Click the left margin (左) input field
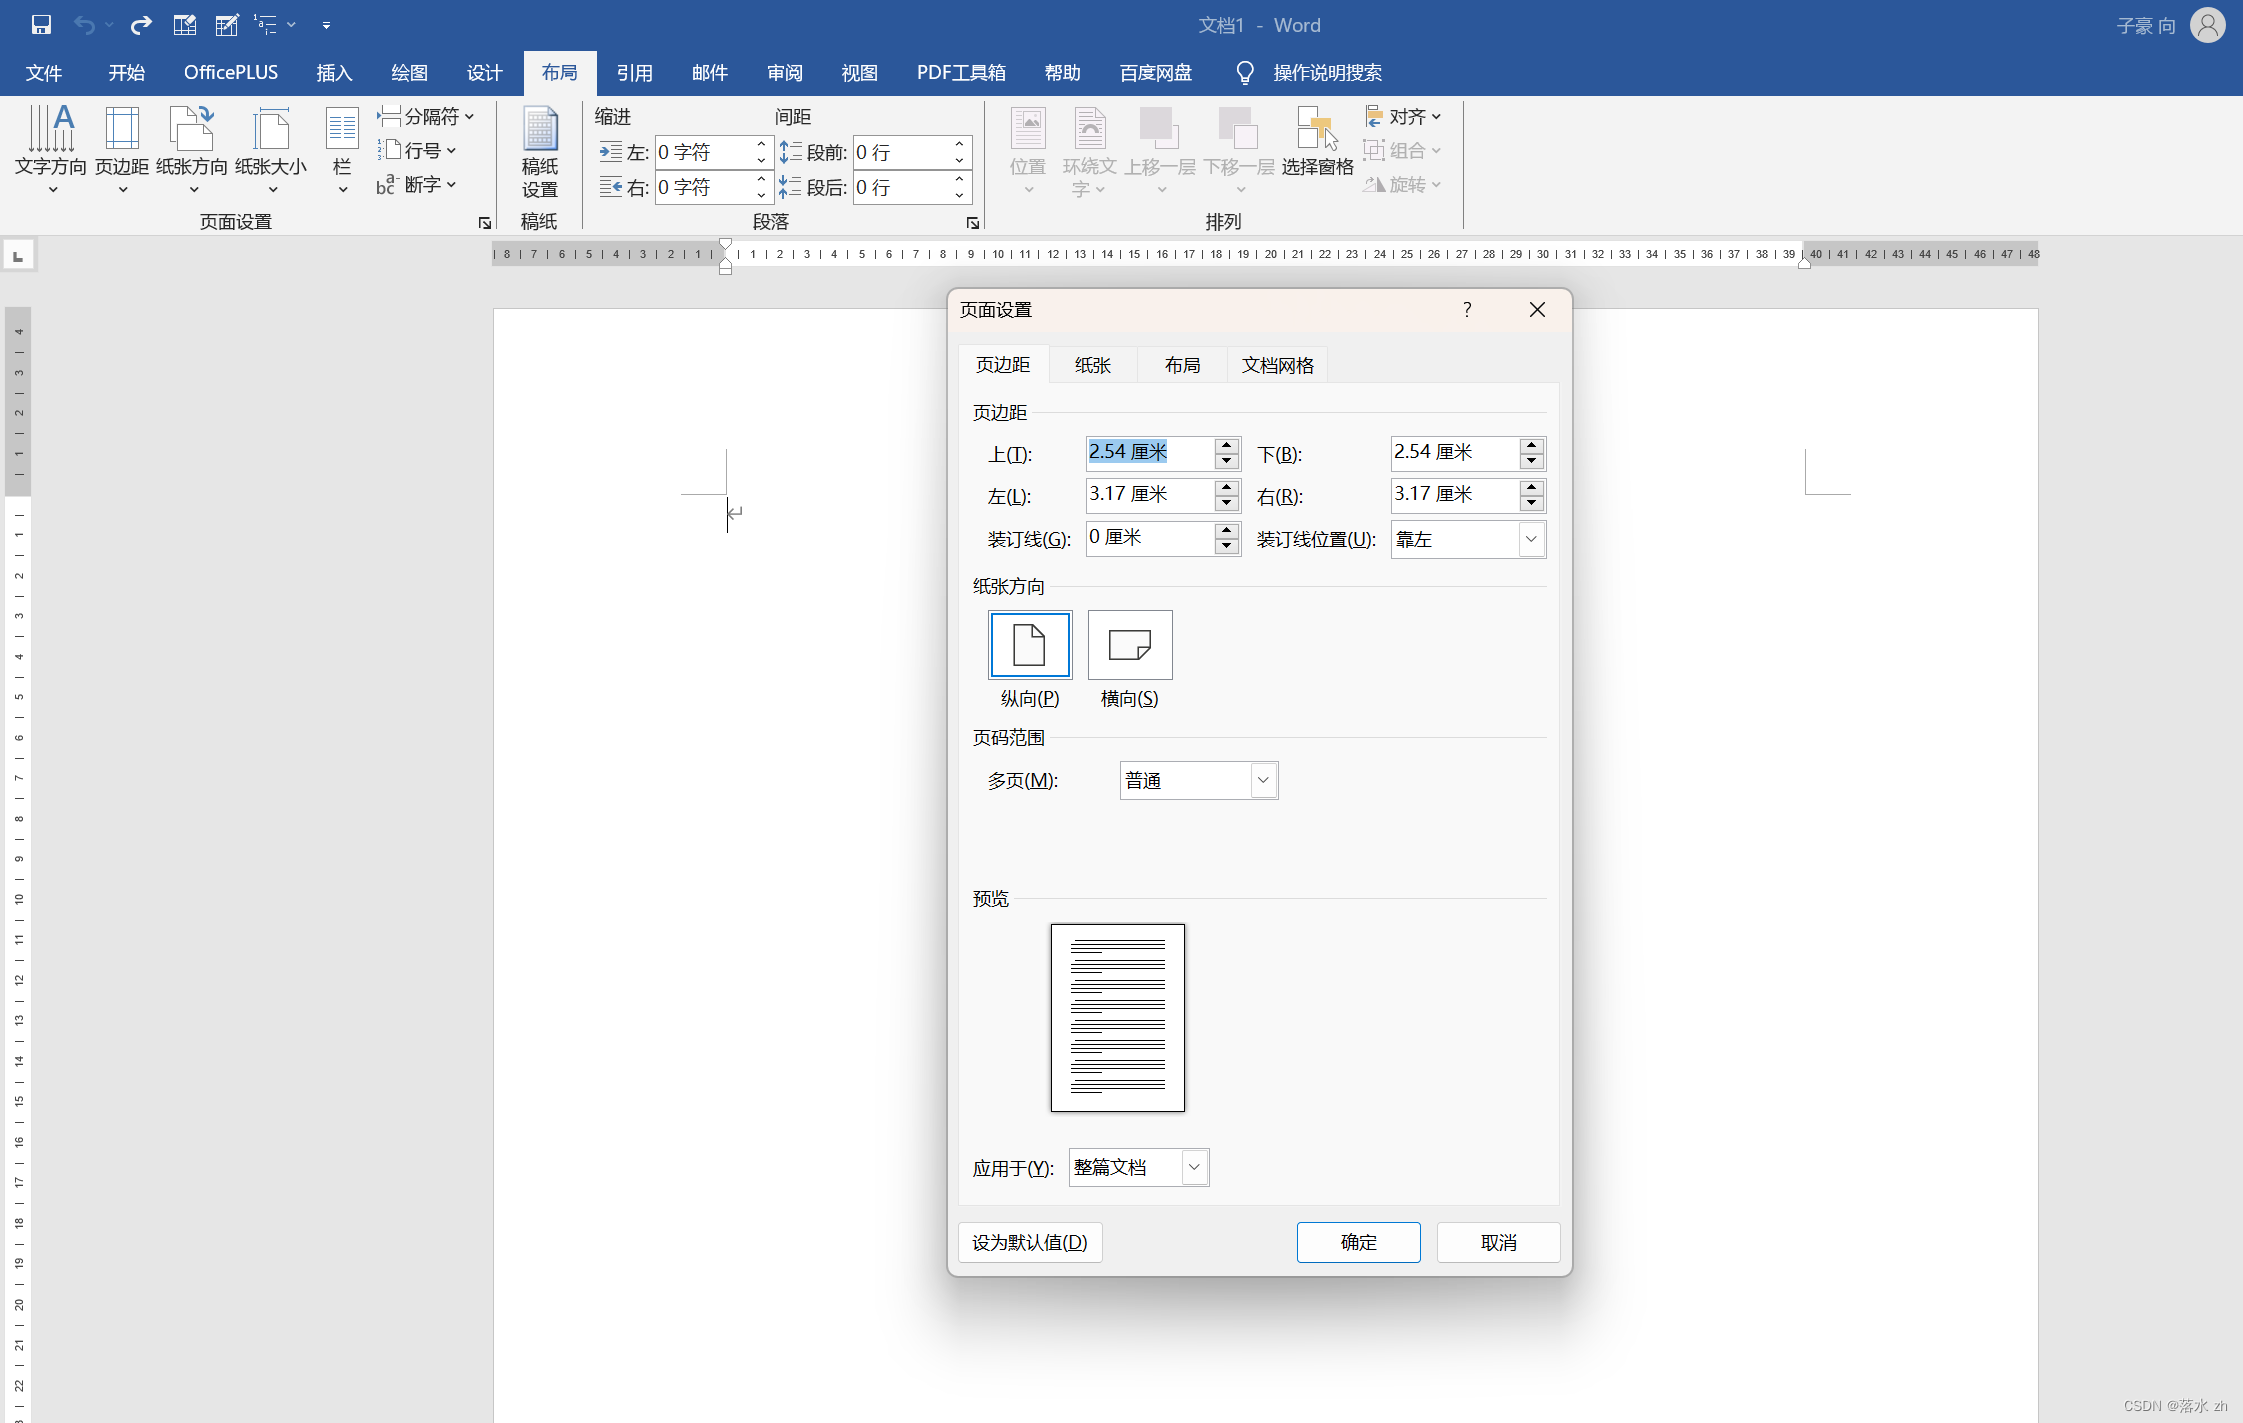This screenshot has width=2243, height=1423. (1150, 495)
